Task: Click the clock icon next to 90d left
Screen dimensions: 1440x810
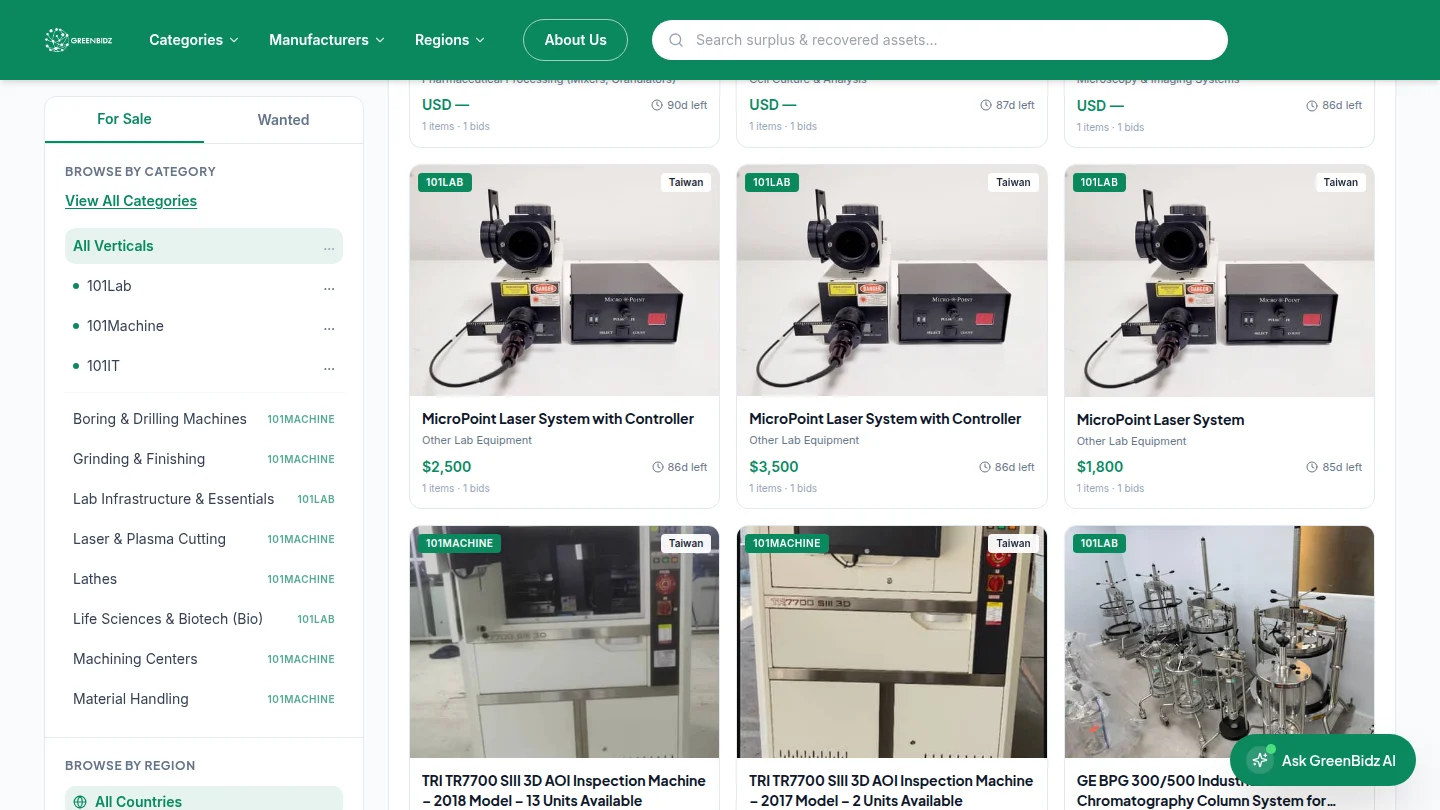Action: (x=657, y=105)
